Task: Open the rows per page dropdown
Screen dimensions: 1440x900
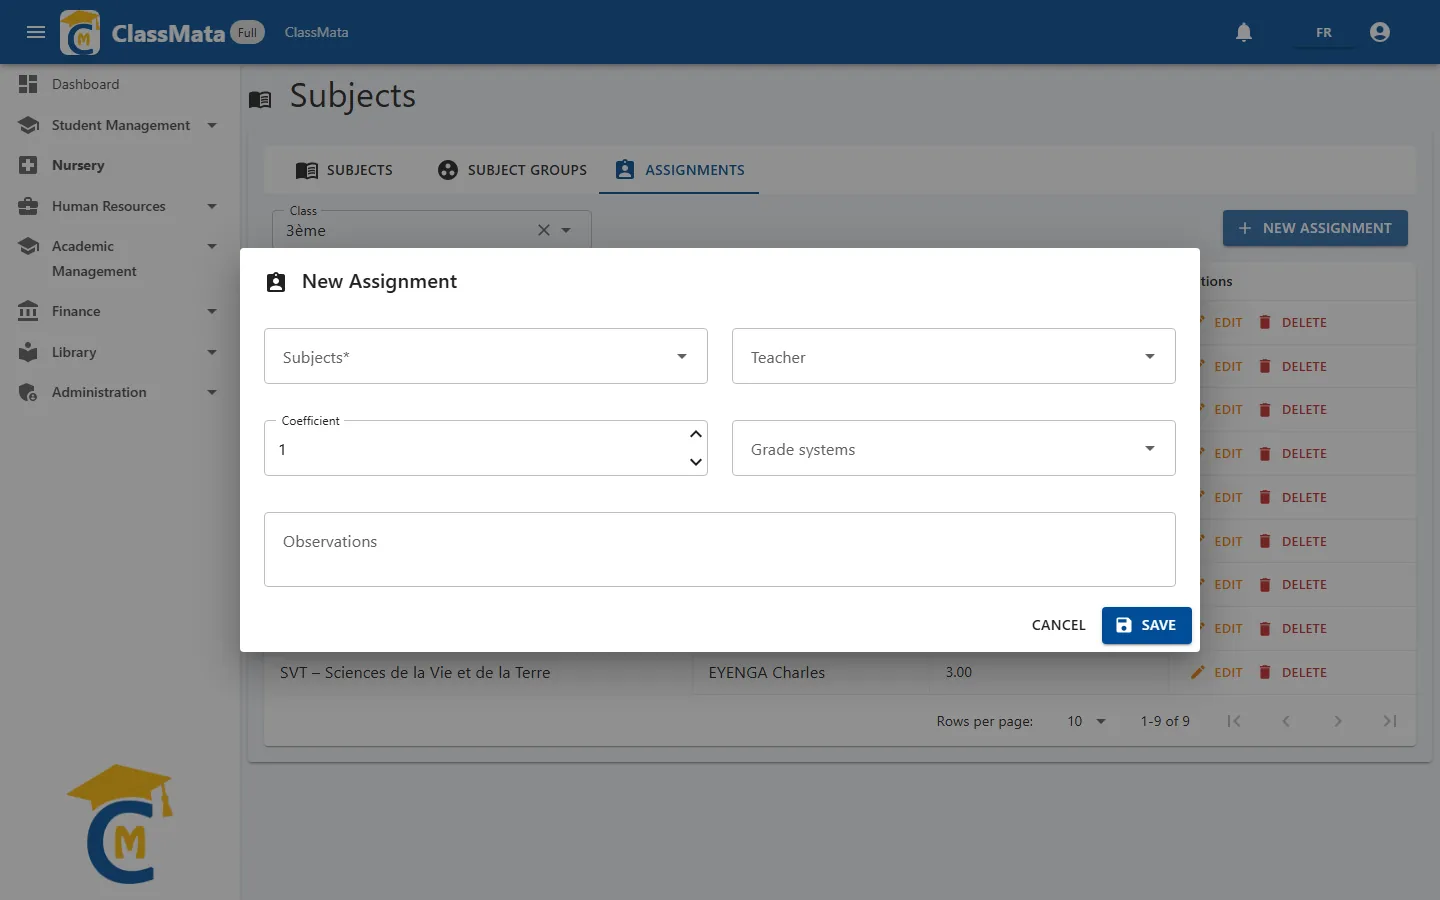Action: (1087, 721)
